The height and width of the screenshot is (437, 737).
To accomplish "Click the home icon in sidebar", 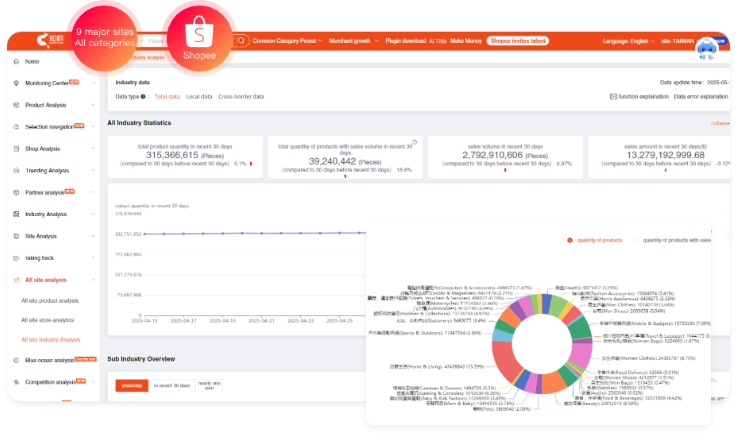I will pos(16,62).
